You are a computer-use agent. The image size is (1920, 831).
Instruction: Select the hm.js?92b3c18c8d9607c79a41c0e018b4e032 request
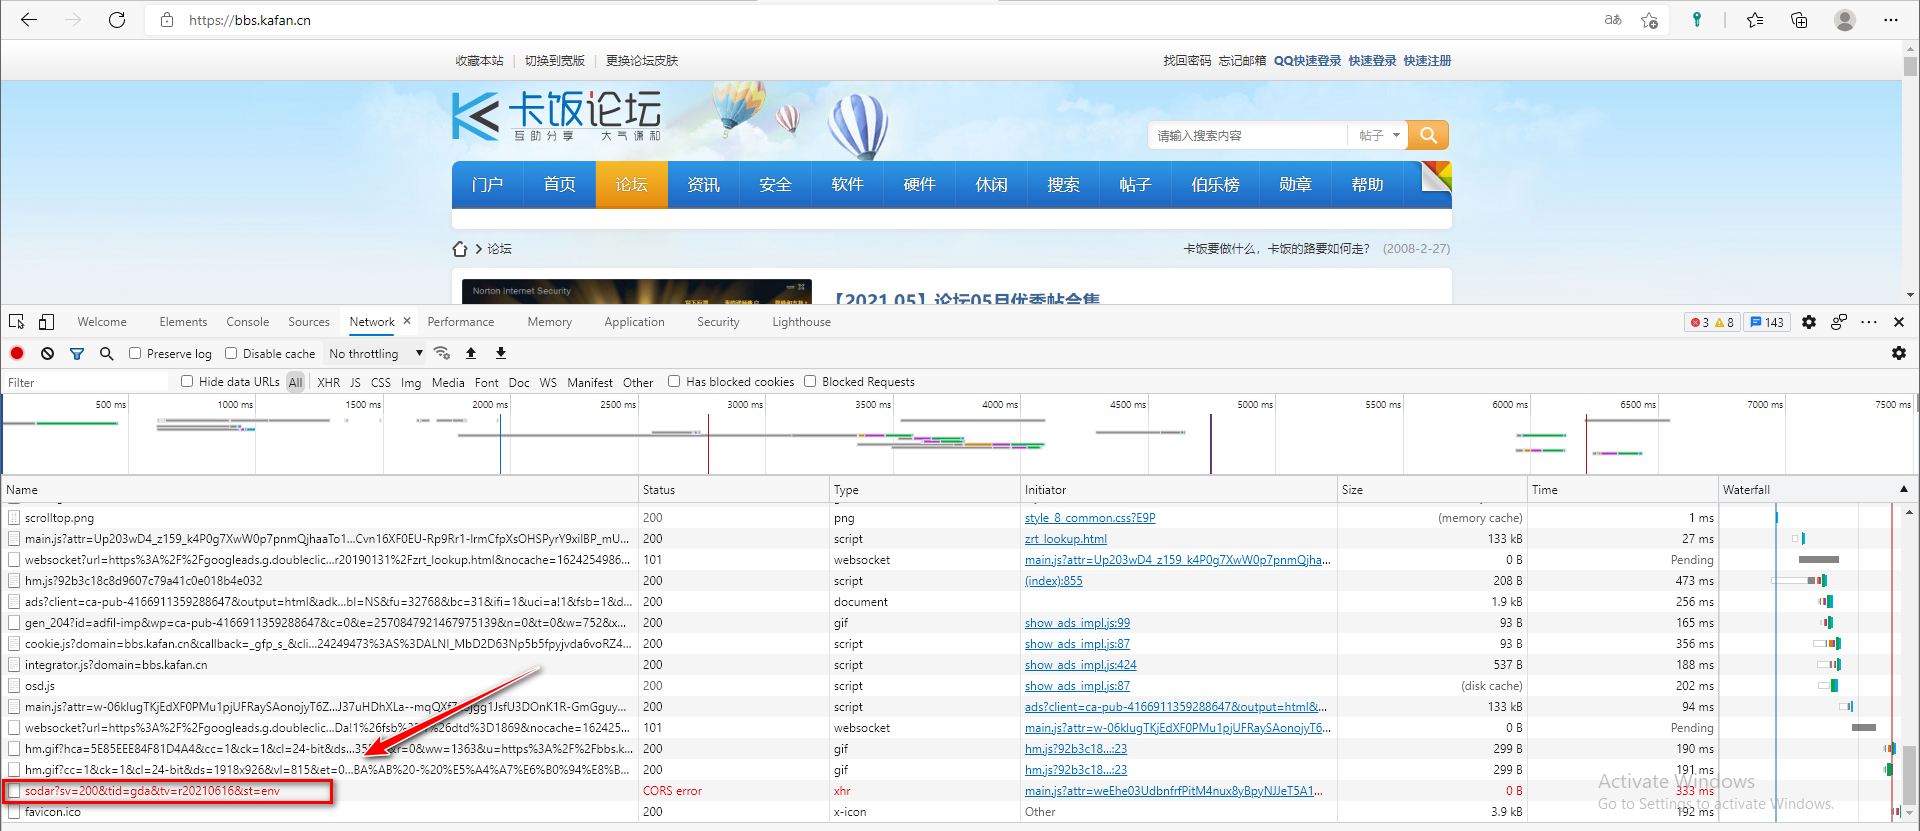pos(144,581)
